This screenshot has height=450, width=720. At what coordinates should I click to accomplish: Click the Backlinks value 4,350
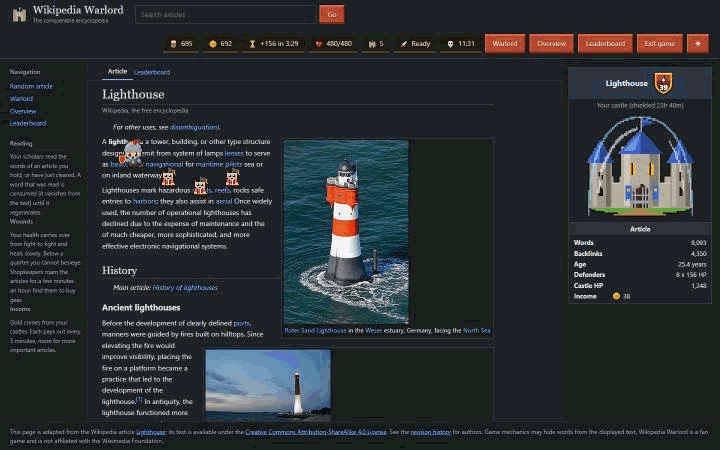tap(698, 253)
